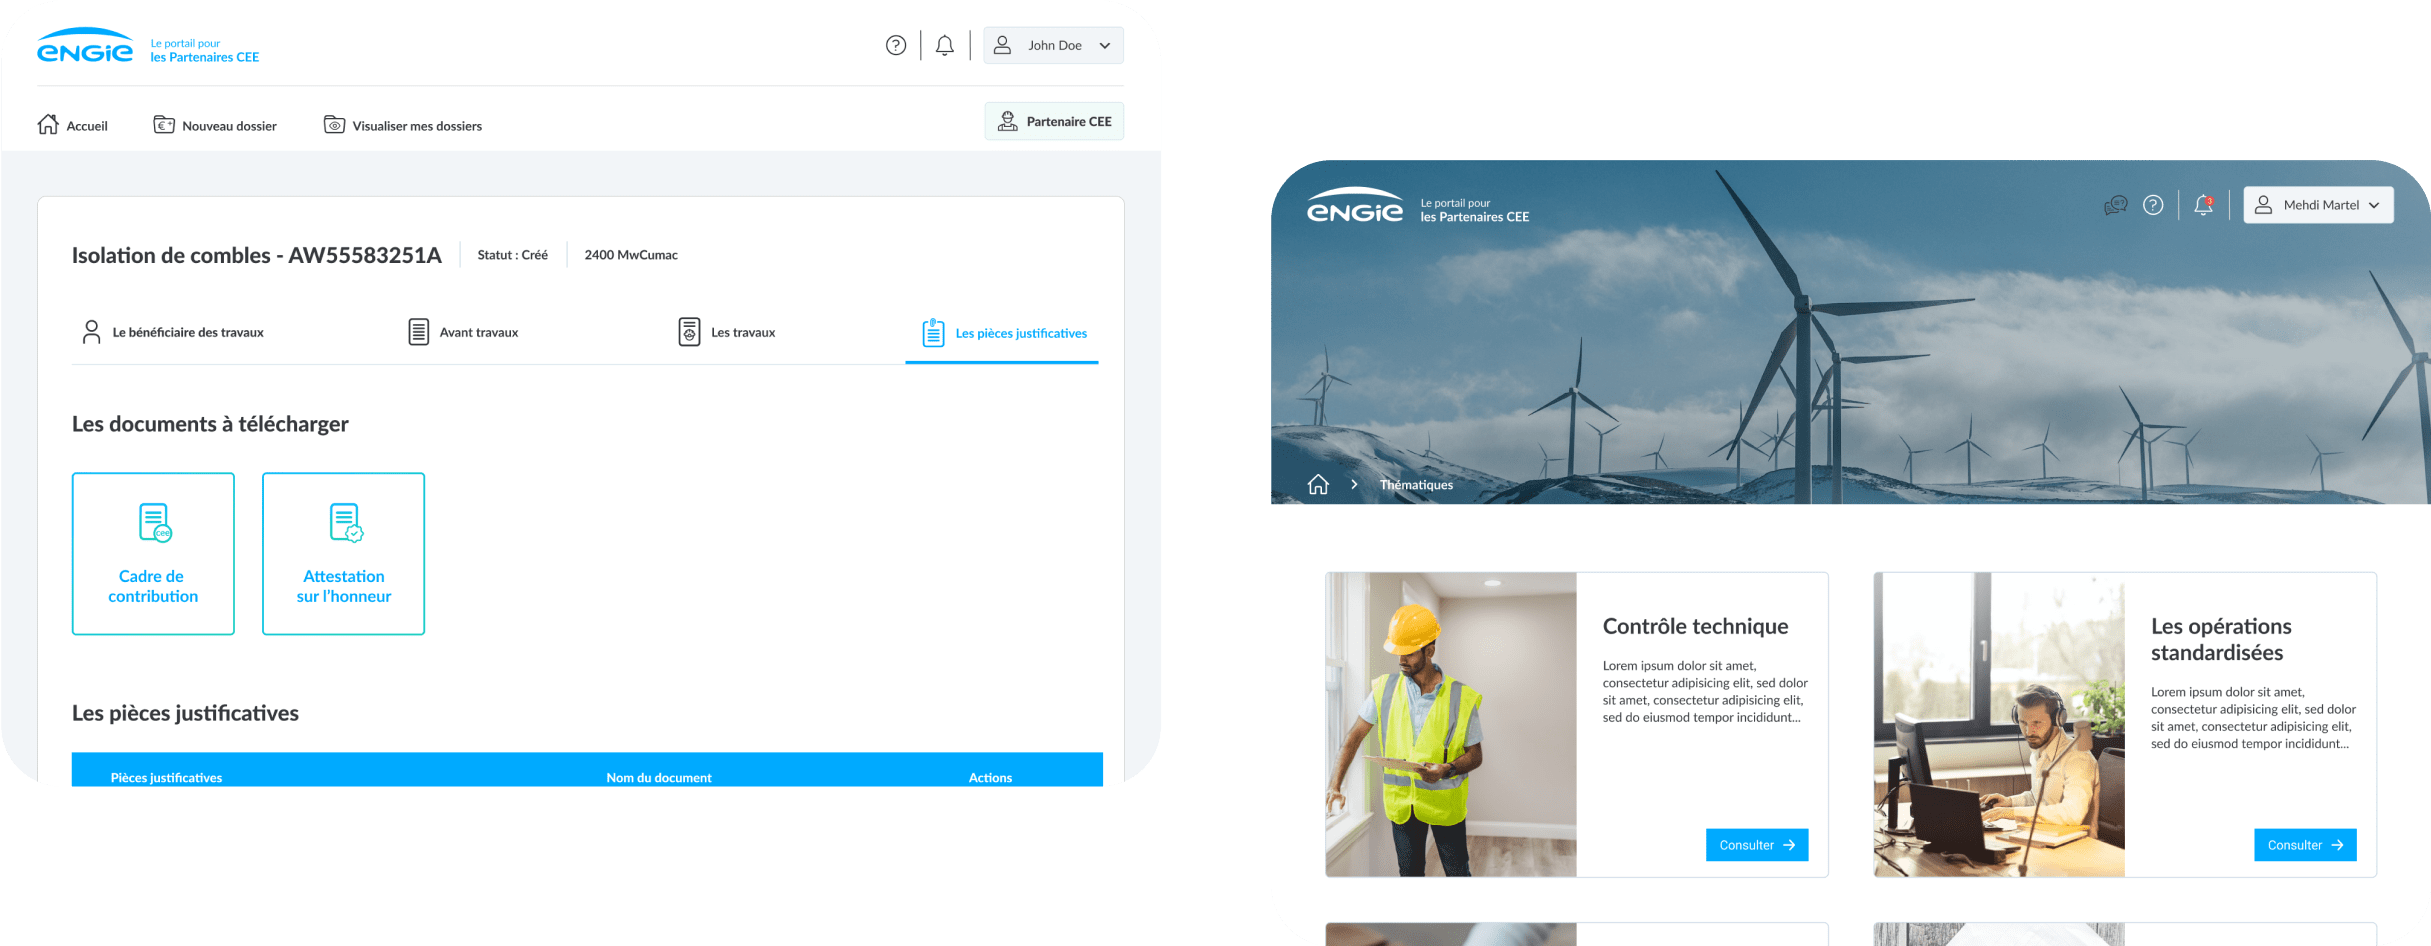Viewport: 2431px width, 946px height.
Task: Select Visualiser mes dossiers menu item
Action: [403, 125]
